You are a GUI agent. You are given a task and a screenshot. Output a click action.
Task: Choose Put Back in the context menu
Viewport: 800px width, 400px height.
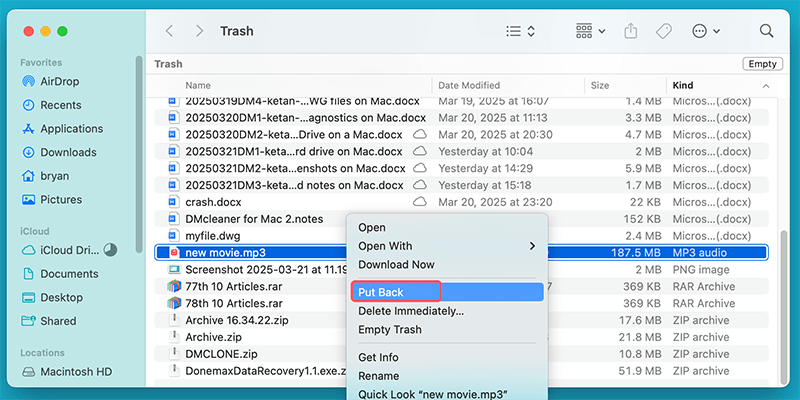447,292
